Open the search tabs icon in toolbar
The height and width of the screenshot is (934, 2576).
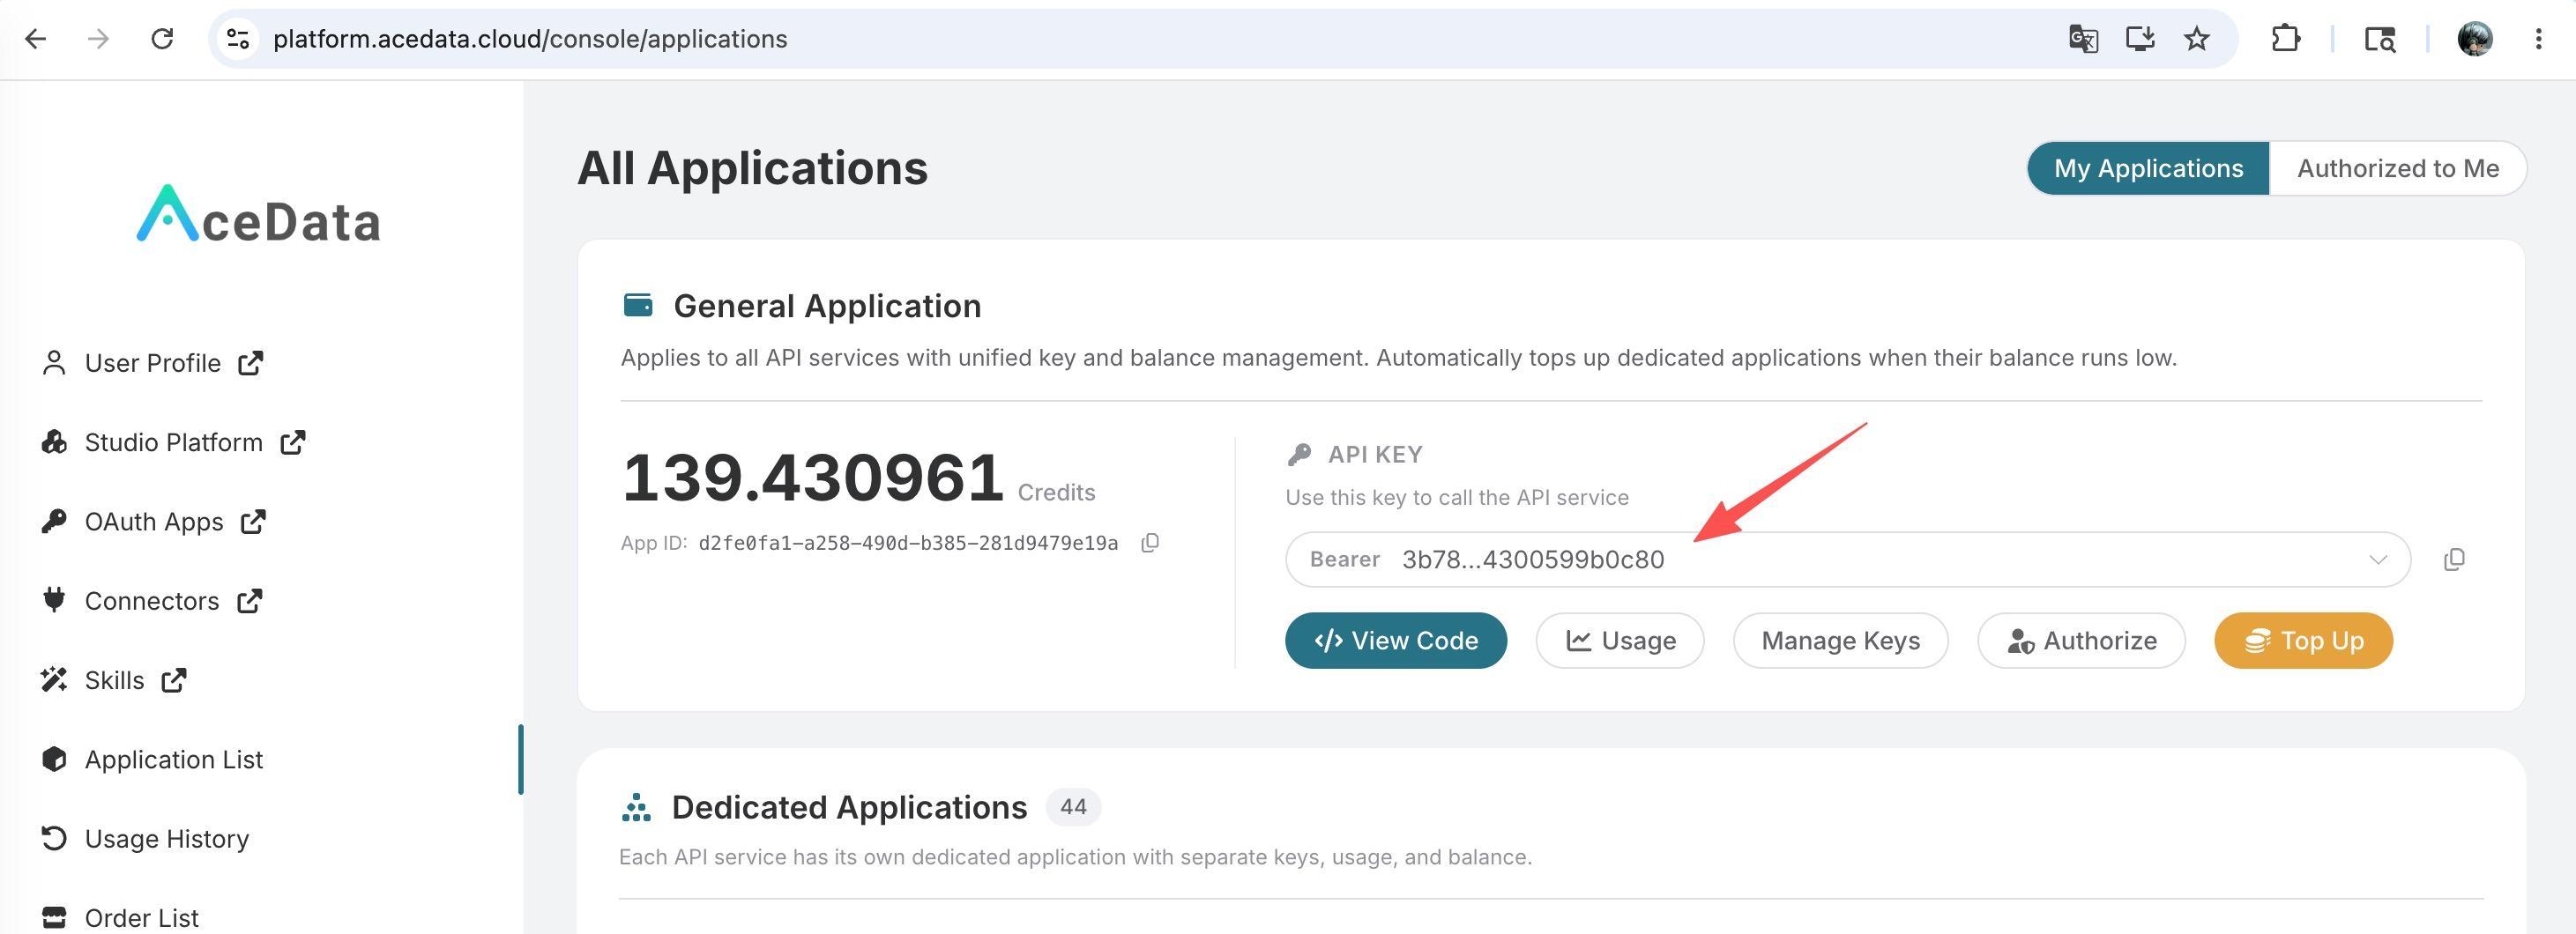coord(2380,39)
